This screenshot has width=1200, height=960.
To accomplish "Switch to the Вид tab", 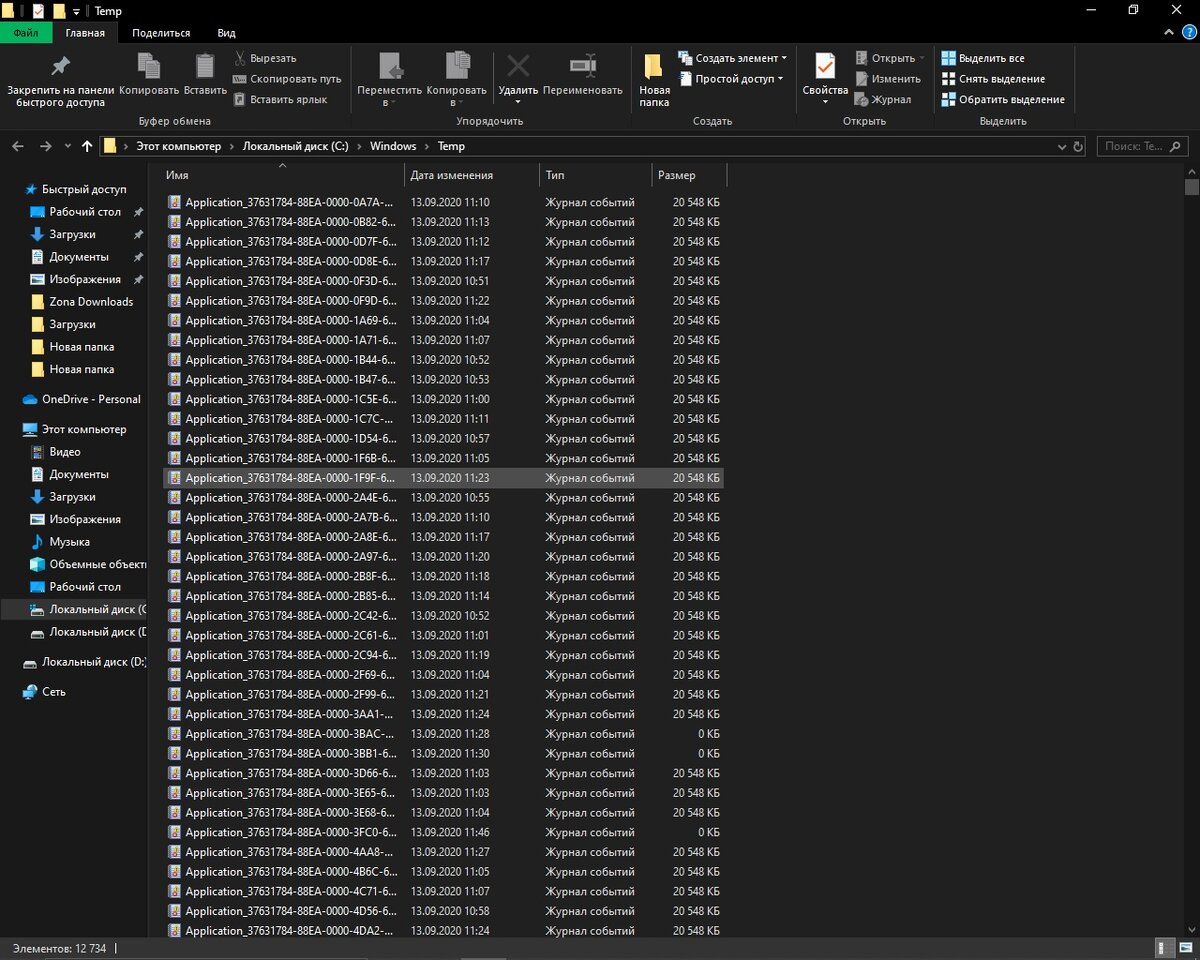I will (x=227, y=33).
